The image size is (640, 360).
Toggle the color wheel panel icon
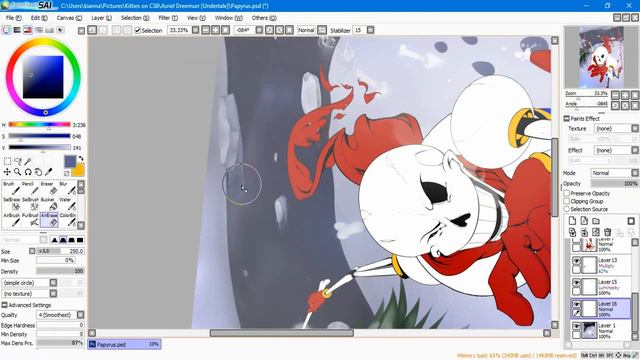click(6, 30)
